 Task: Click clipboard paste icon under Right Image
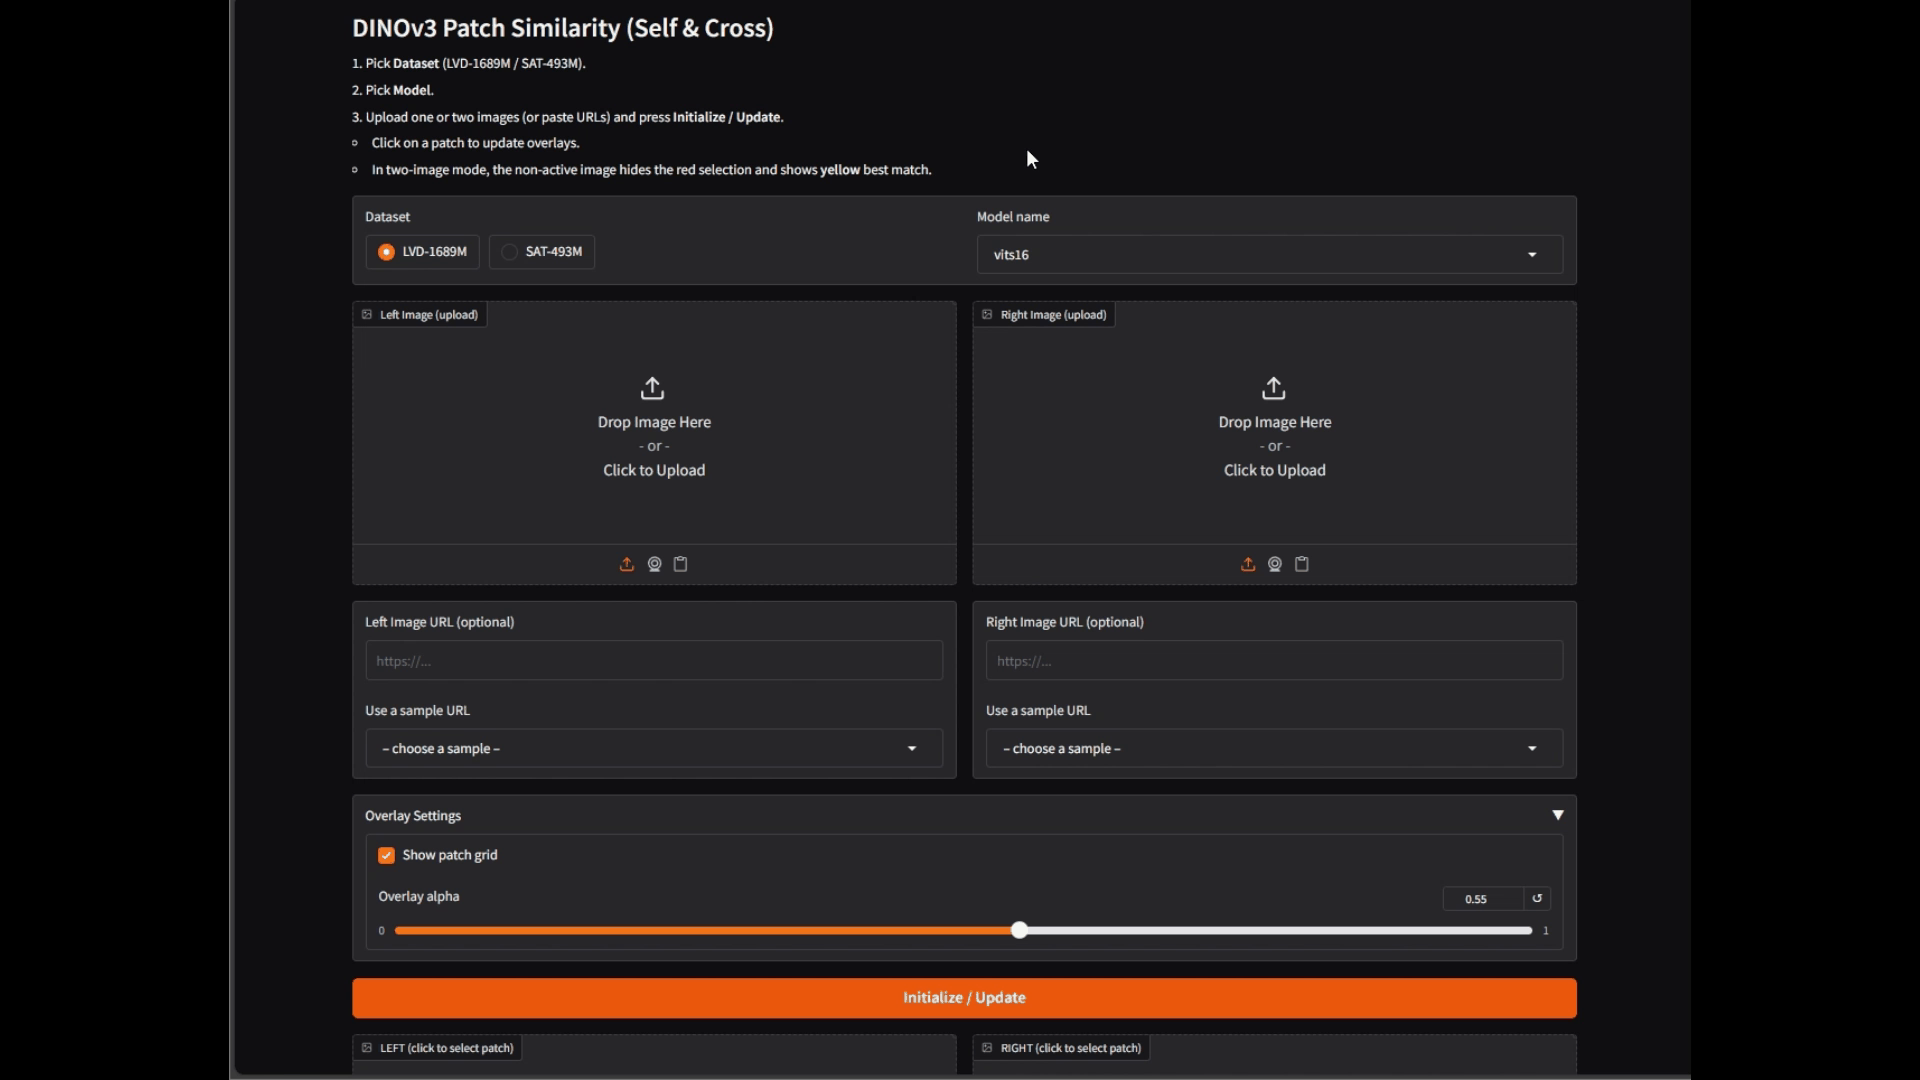click(x=1302, y=564)
